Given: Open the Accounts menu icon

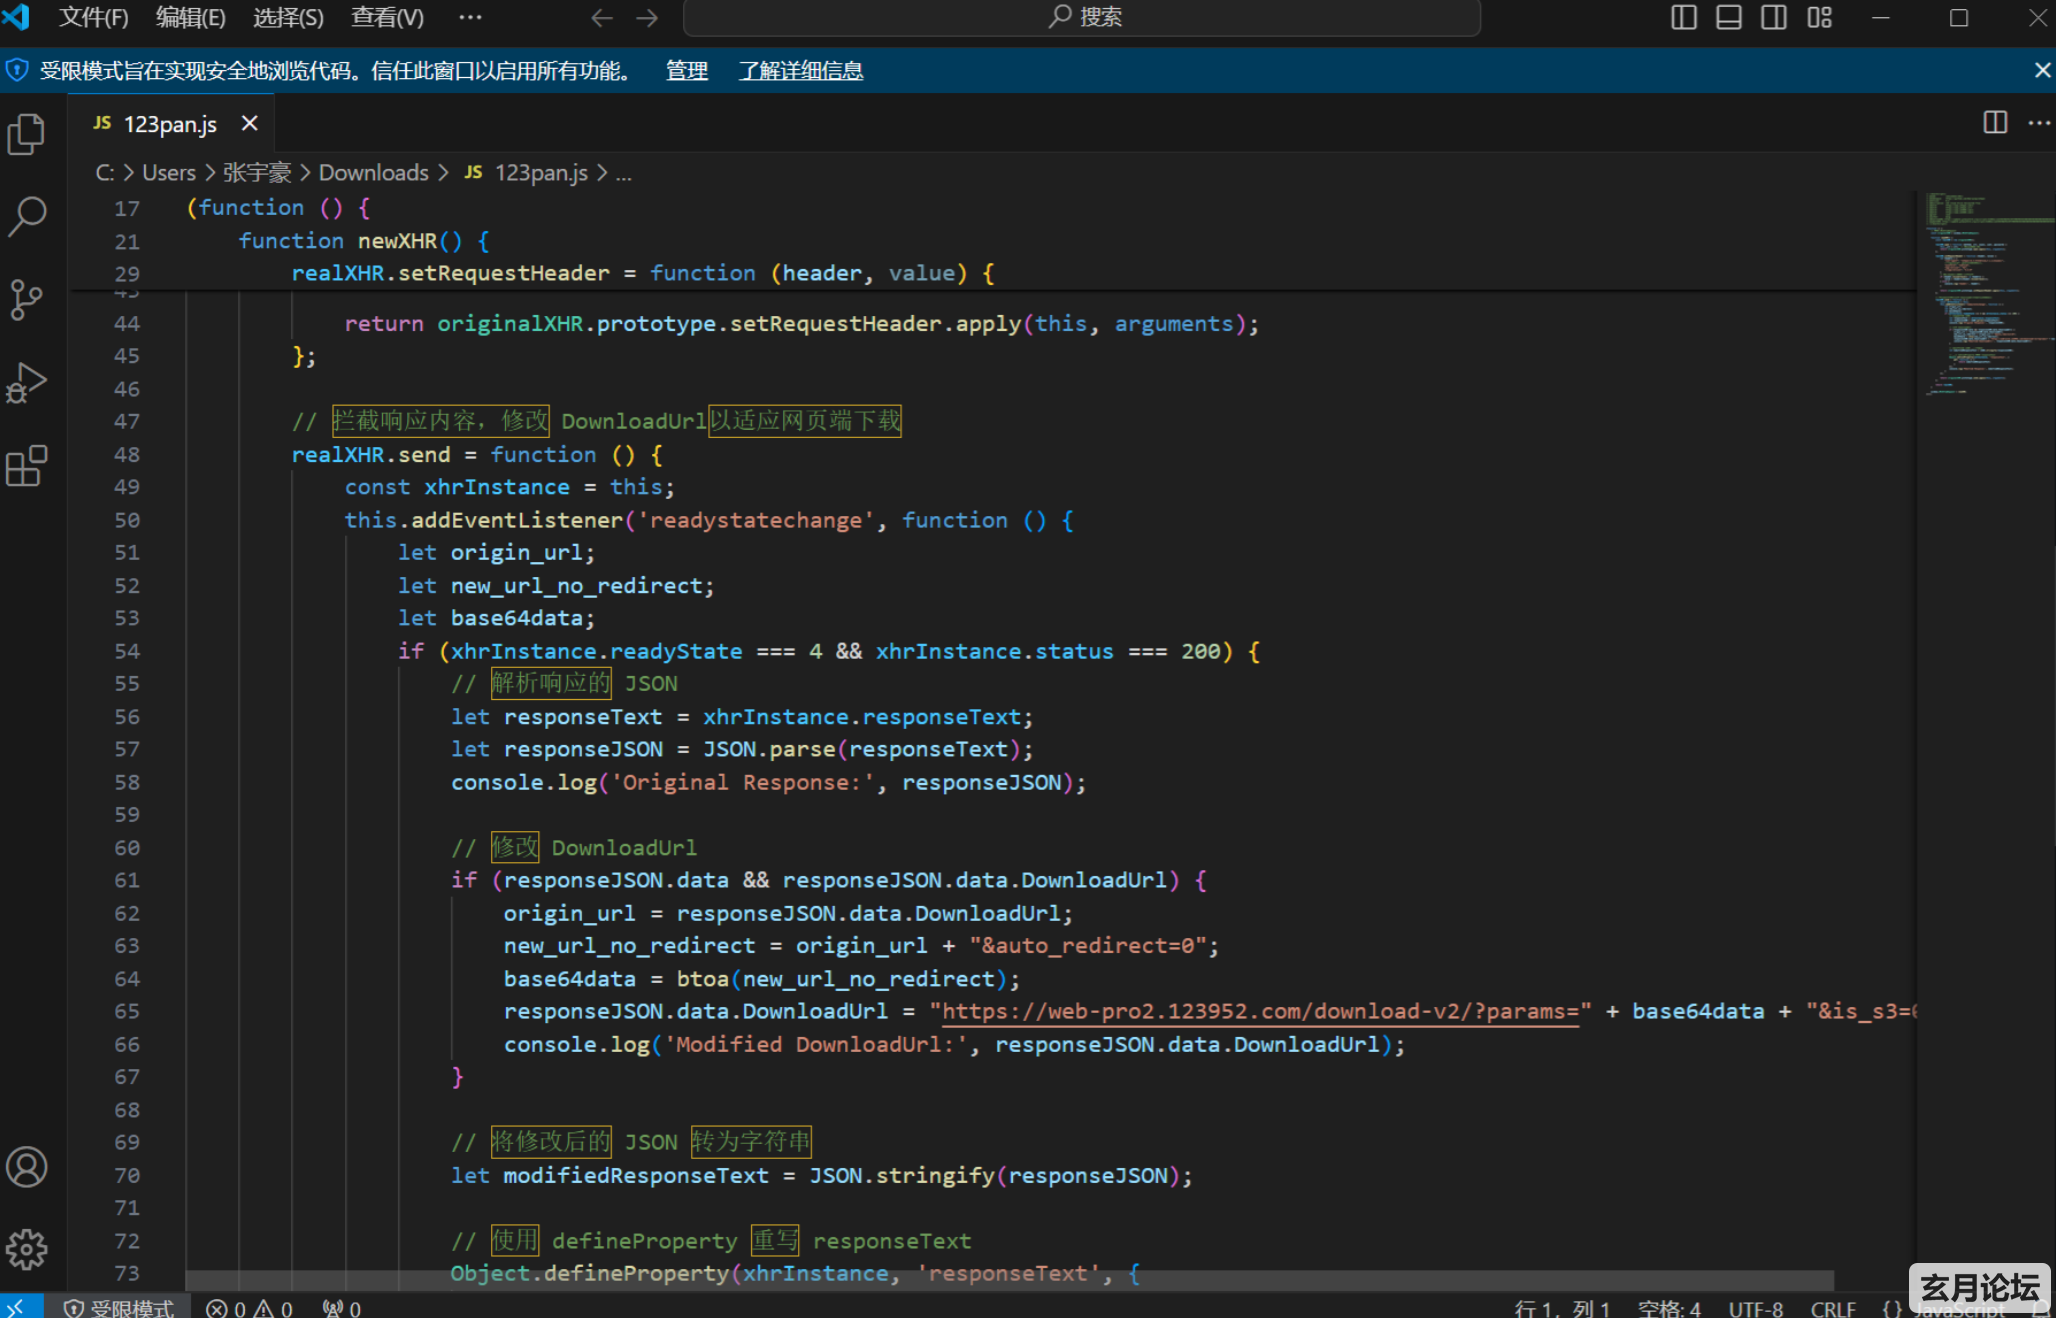Looking at the screenshot, I should (x=27, y=1167).
